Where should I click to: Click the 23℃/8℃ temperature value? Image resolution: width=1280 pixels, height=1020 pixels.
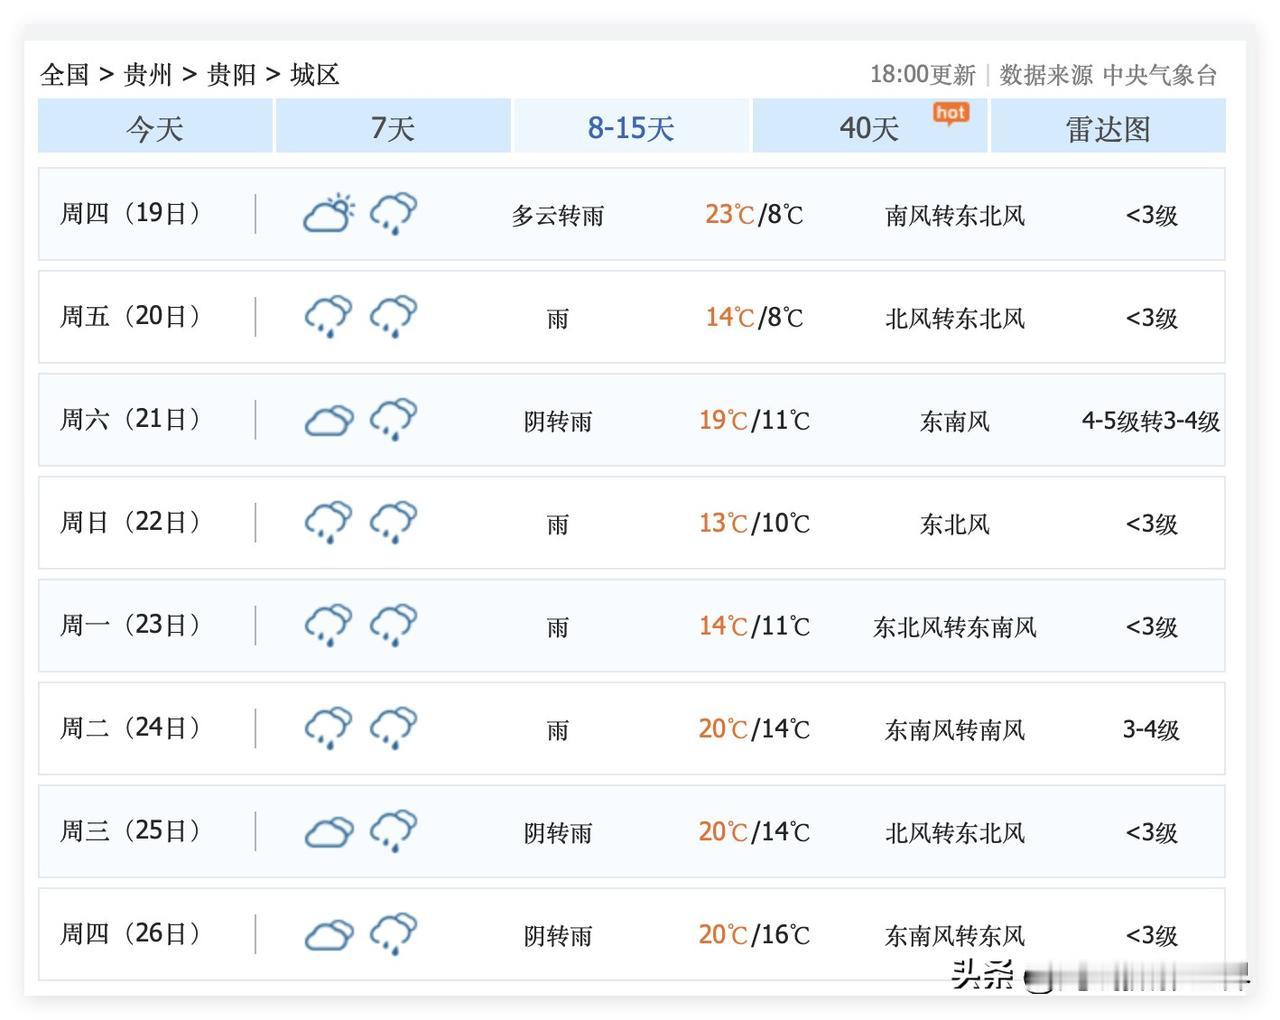754,214
